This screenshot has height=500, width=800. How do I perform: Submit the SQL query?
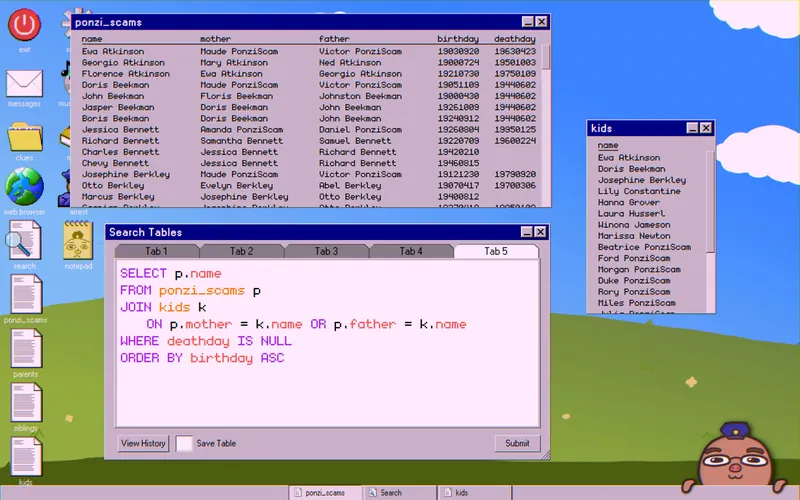(517, 443)
